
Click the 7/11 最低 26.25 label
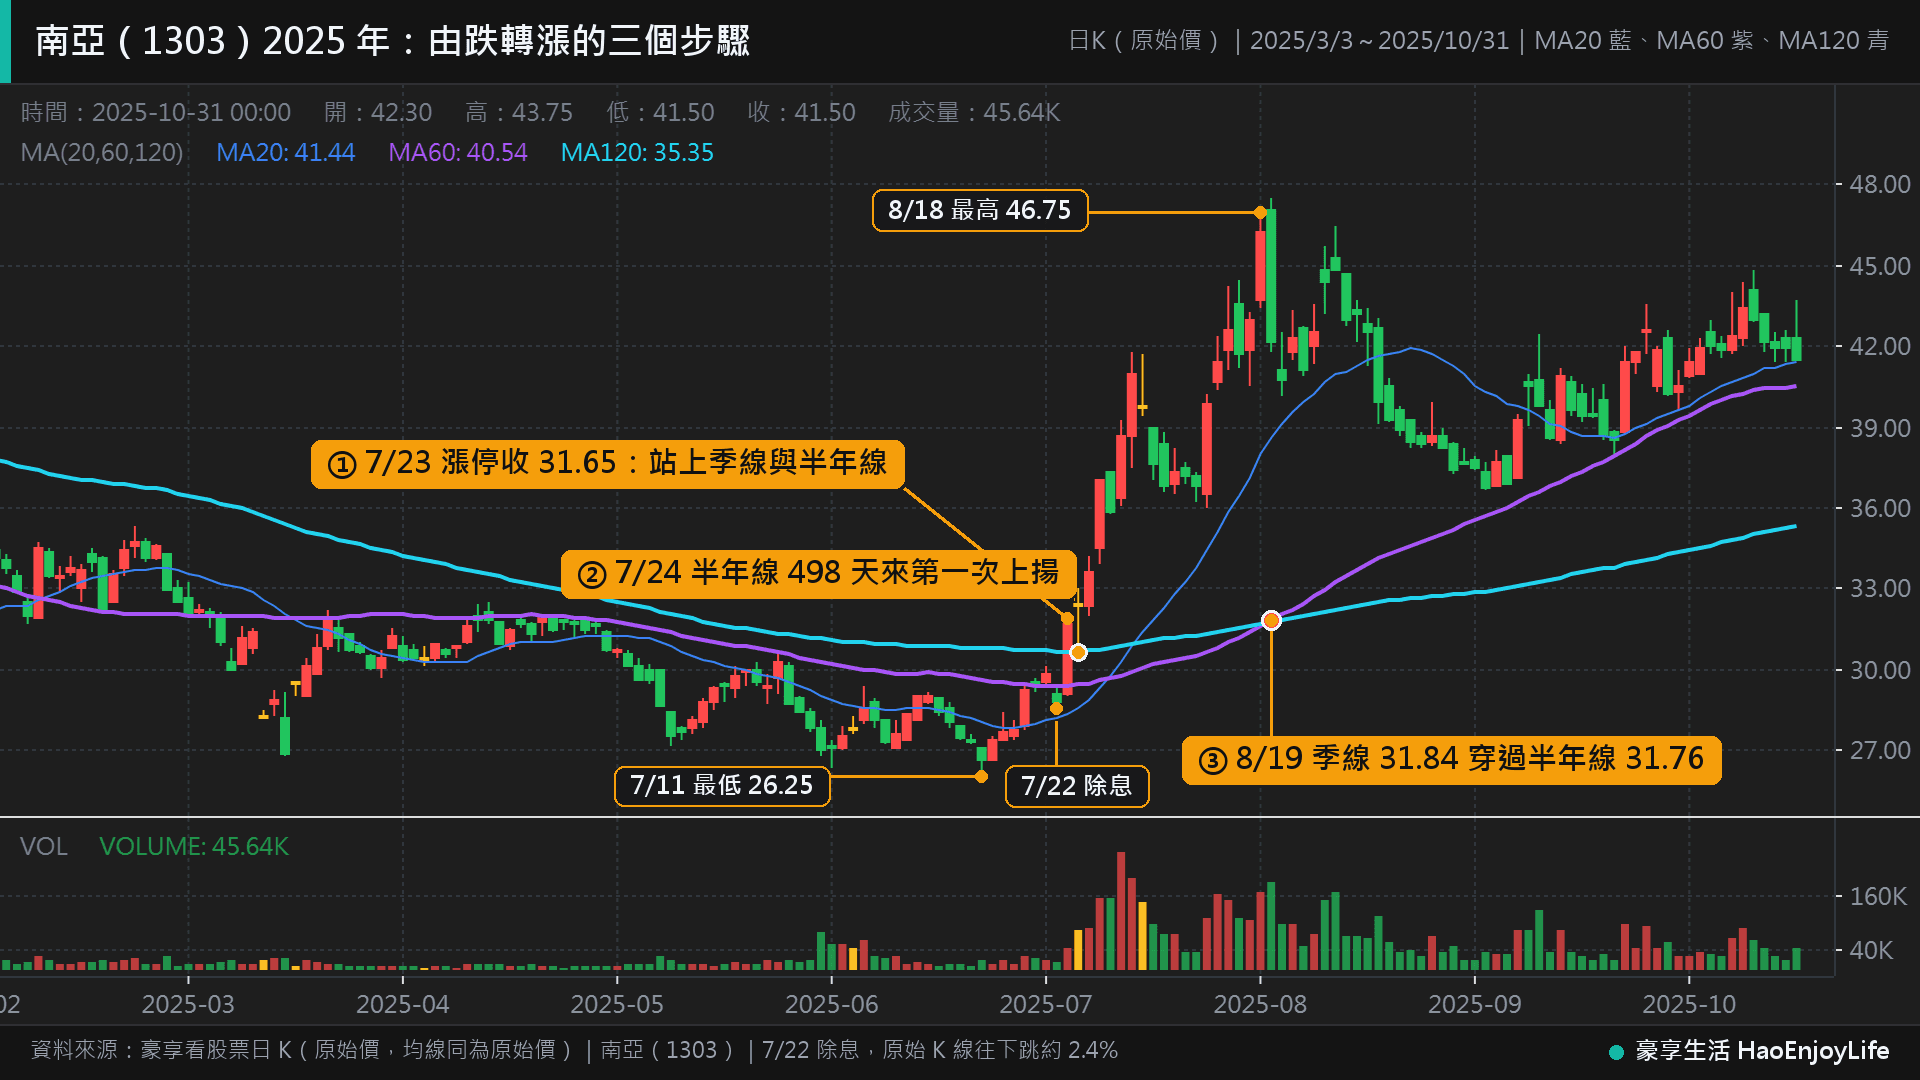click(x=722, y=785)
